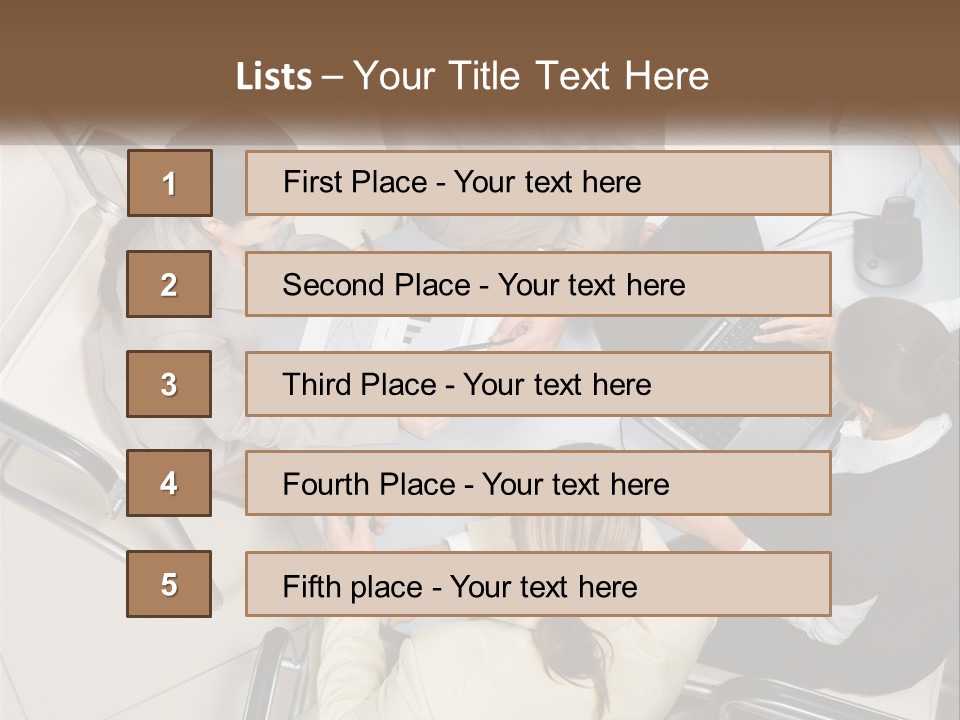Click the 'Third Place' words
The image size is (960, 720).
point(359,384)
